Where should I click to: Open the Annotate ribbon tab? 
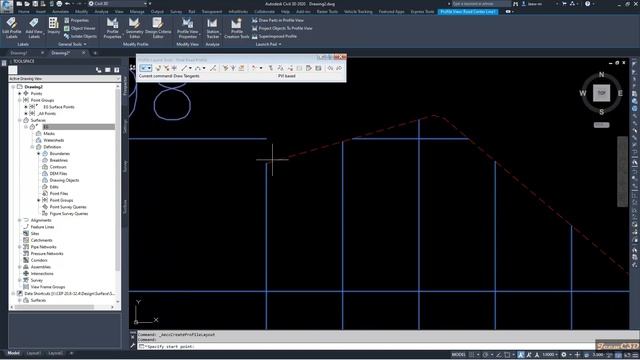(x=60, y=12)
